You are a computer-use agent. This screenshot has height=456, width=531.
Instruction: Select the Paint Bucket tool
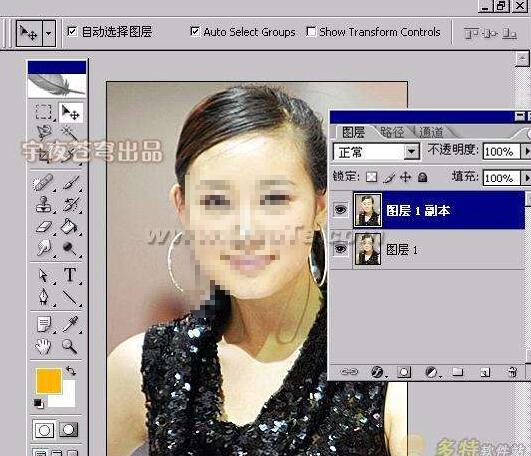[70, 226]
